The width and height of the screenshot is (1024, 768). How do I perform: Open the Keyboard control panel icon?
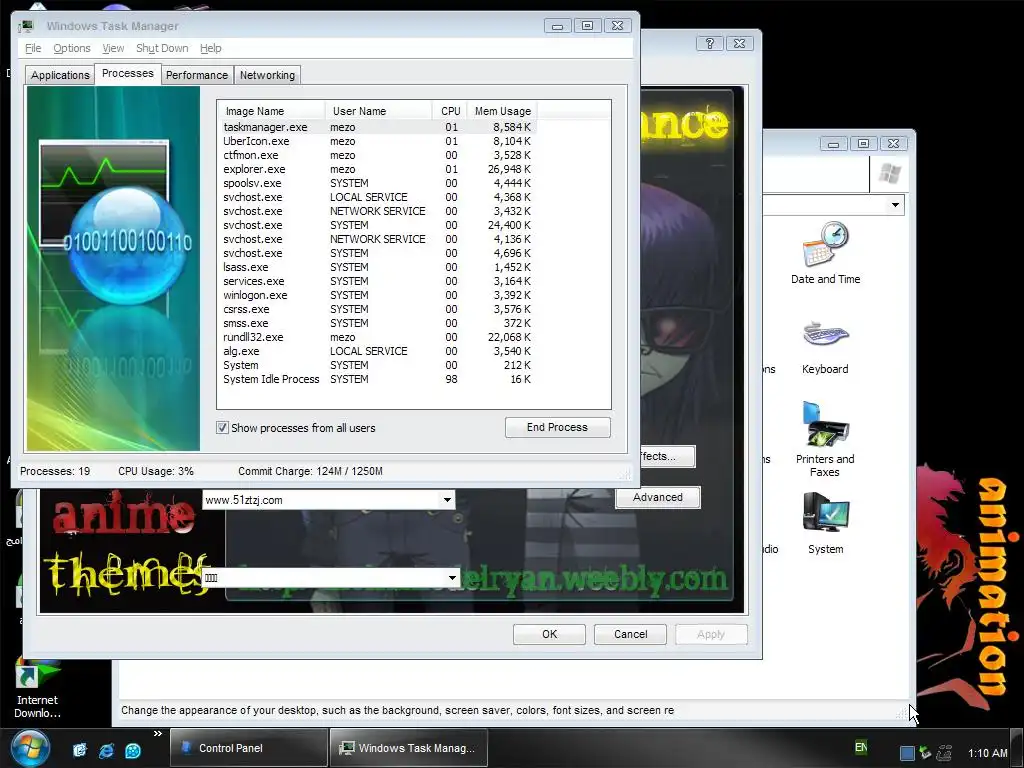(825, 347)
